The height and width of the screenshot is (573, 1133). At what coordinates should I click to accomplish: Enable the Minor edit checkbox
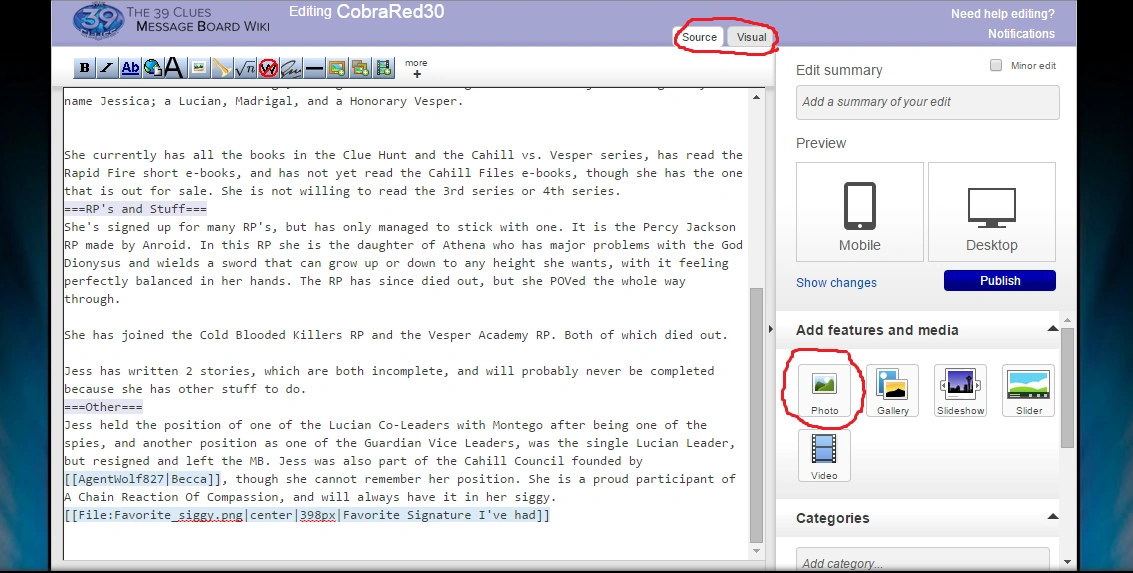pyautogui.click(x=996, y=65)
